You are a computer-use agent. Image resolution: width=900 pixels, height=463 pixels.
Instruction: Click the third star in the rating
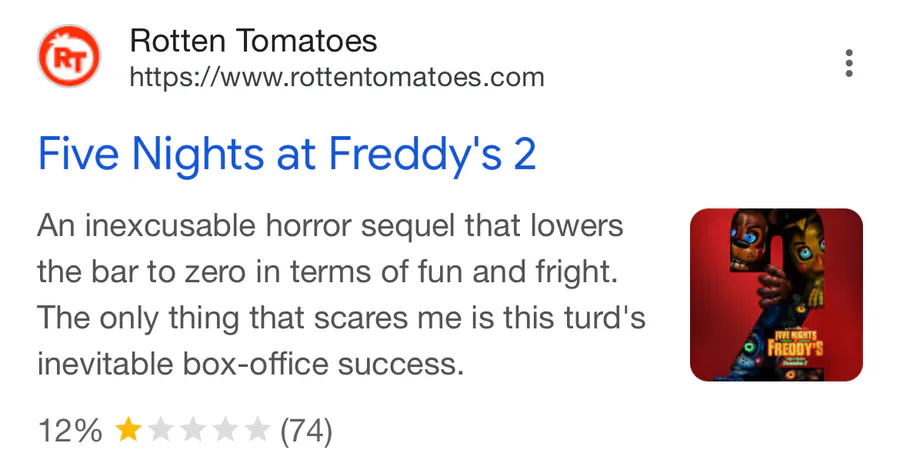pos(193,431)
